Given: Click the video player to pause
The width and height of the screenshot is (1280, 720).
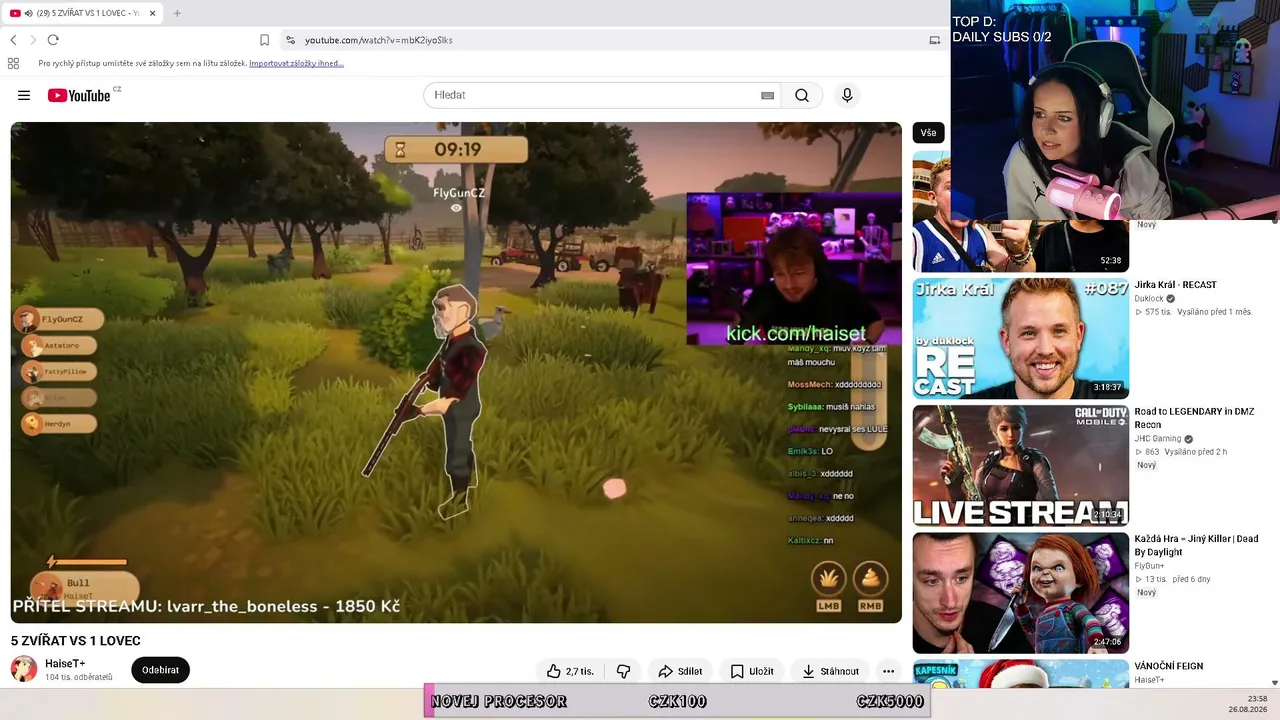Looking at the screenshot, I should click(x=456, y=372).
